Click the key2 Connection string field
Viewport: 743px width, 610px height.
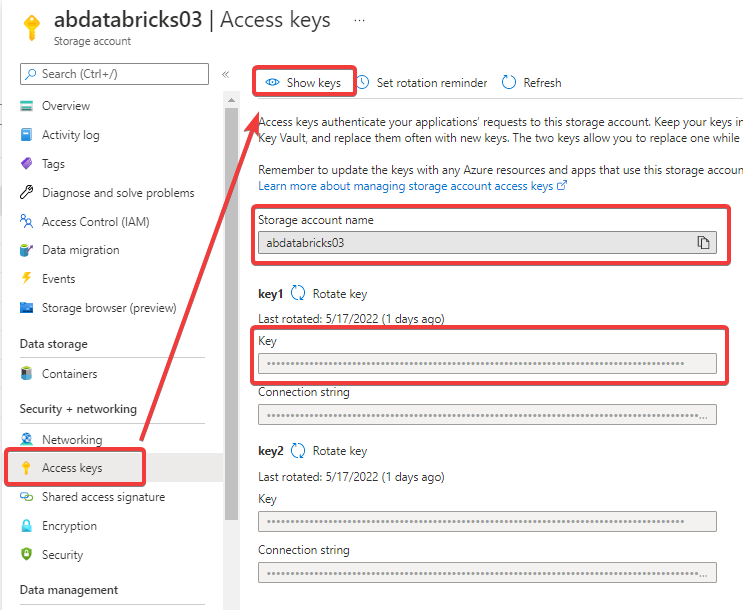487,573
